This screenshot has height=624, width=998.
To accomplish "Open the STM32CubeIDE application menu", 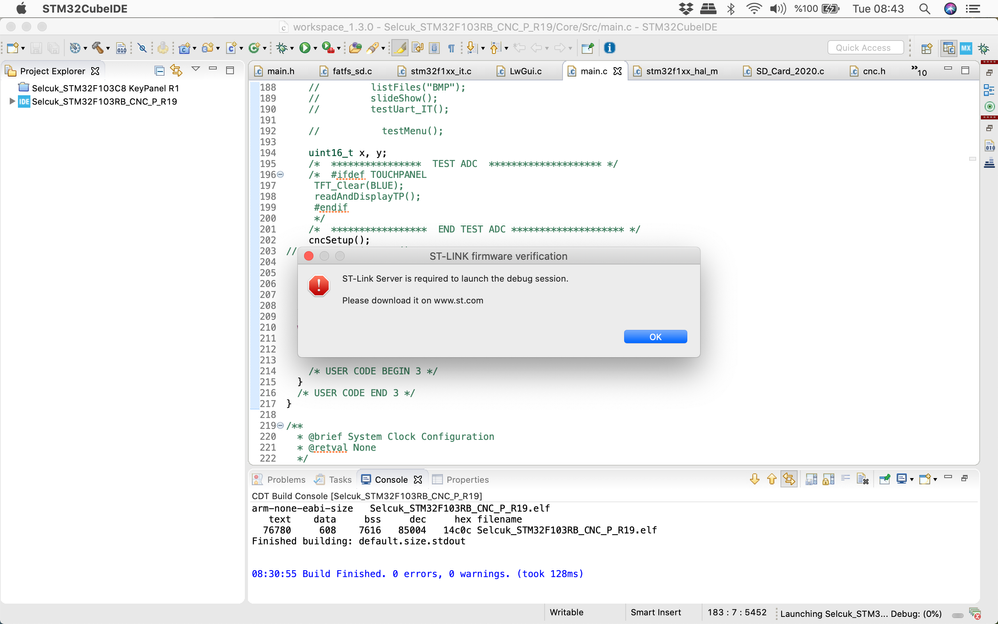I will 85,9.
